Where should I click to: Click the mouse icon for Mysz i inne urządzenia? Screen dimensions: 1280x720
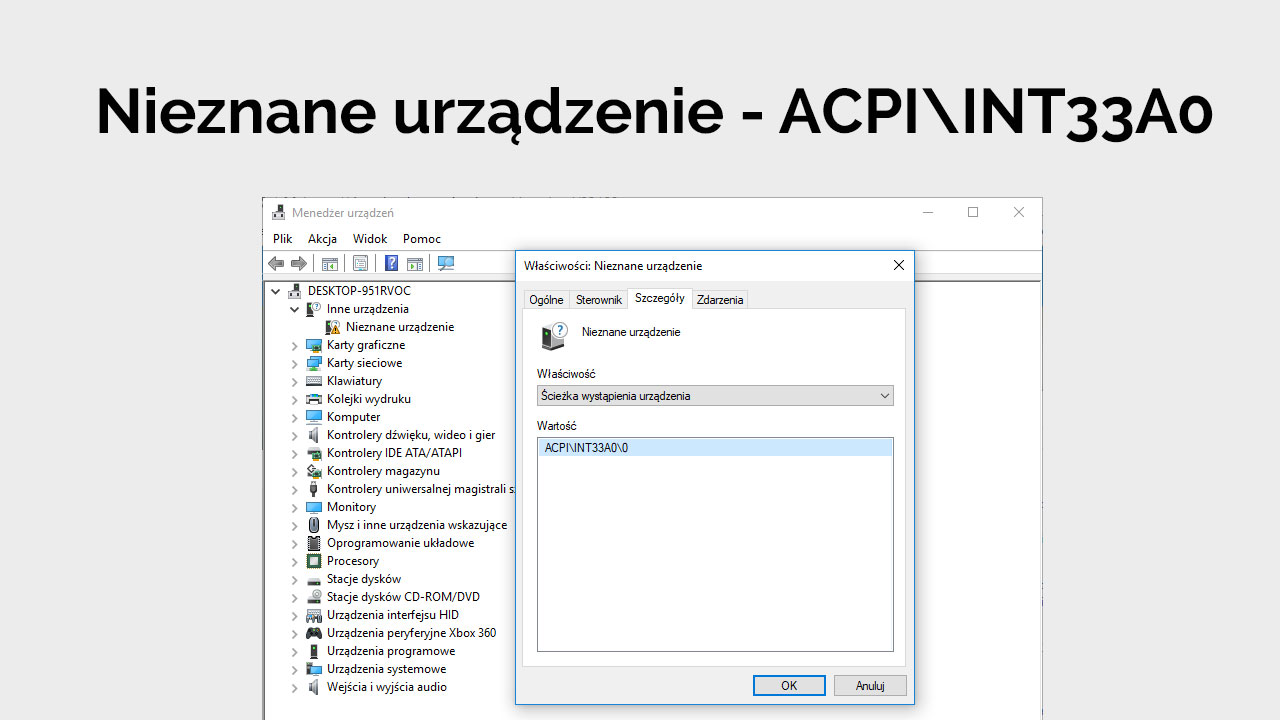[314, 525]
